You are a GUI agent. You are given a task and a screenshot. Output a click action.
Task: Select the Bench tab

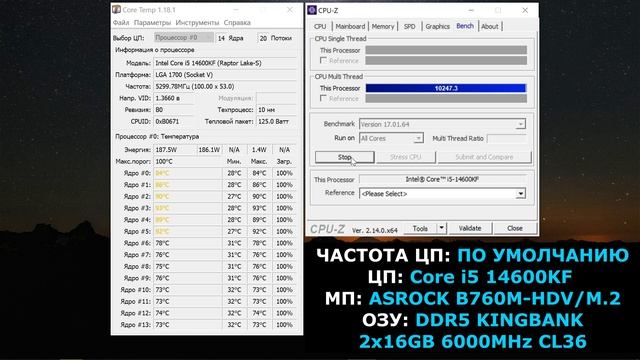click(465, 26)
